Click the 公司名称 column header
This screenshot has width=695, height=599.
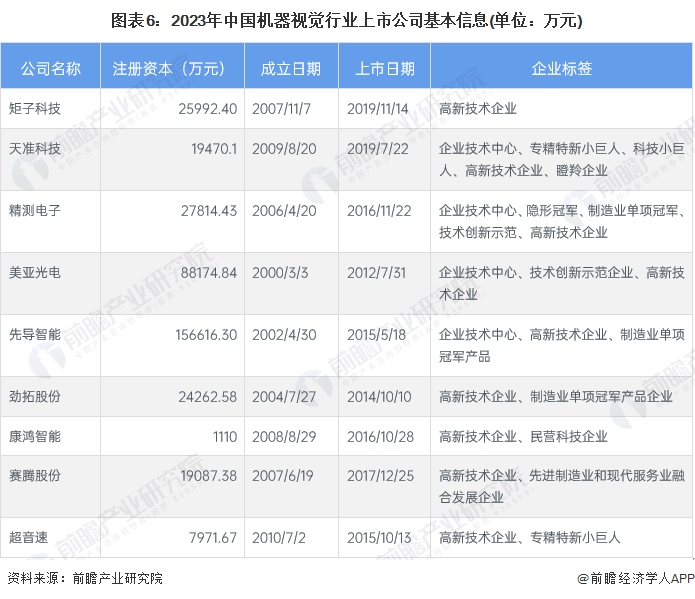tap(51, 68)
